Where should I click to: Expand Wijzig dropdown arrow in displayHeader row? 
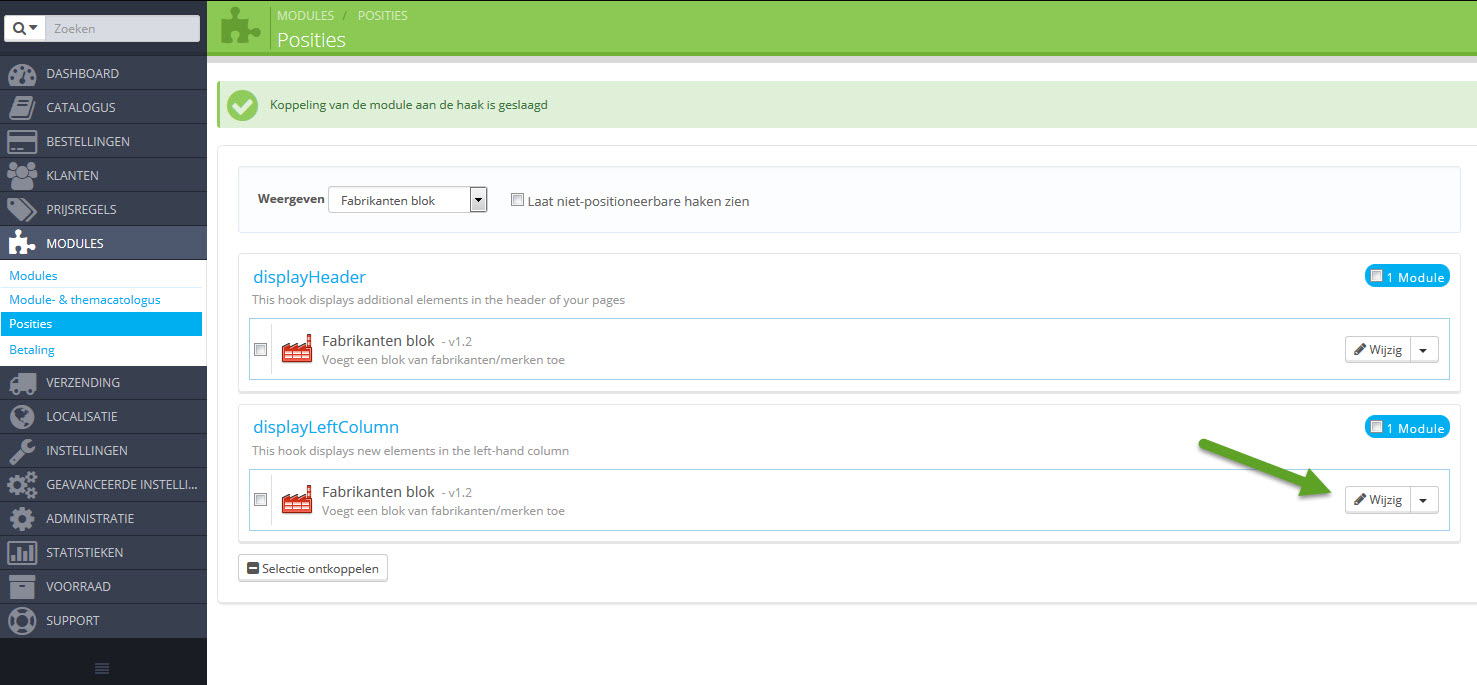[1424, 349]
